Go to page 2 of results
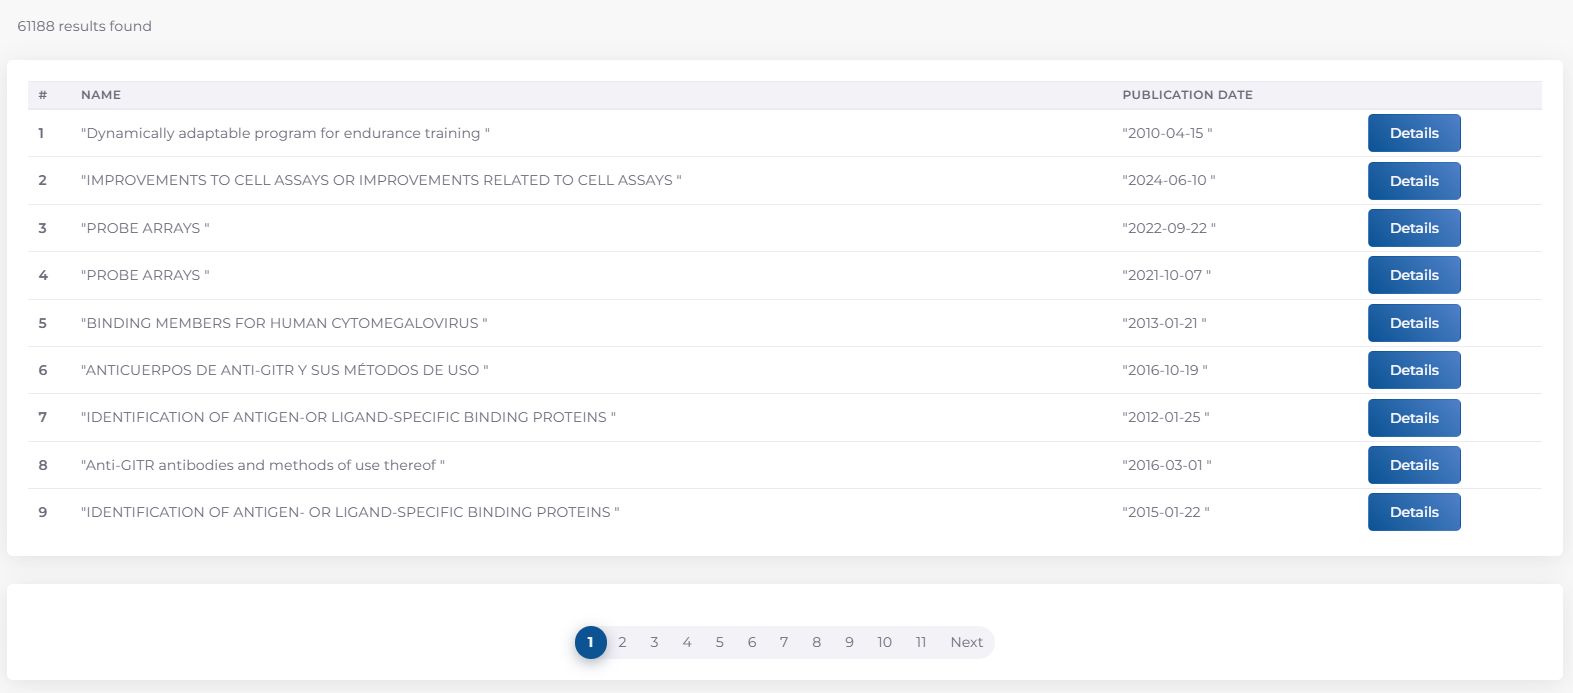The width and height of the screenshot is (1573, 693). [622, 642]
